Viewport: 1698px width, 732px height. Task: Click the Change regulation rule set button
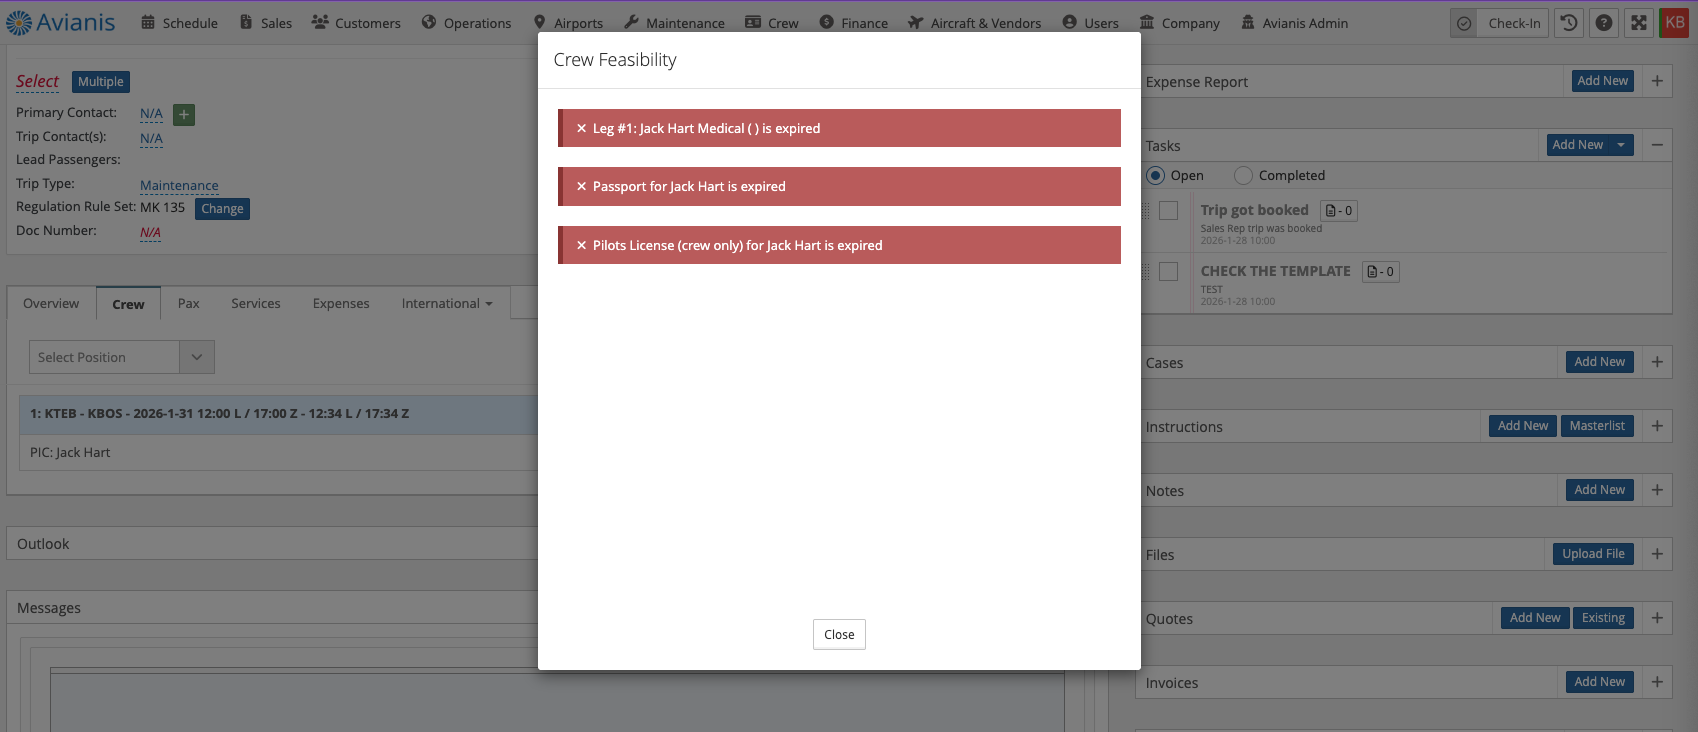222,209
